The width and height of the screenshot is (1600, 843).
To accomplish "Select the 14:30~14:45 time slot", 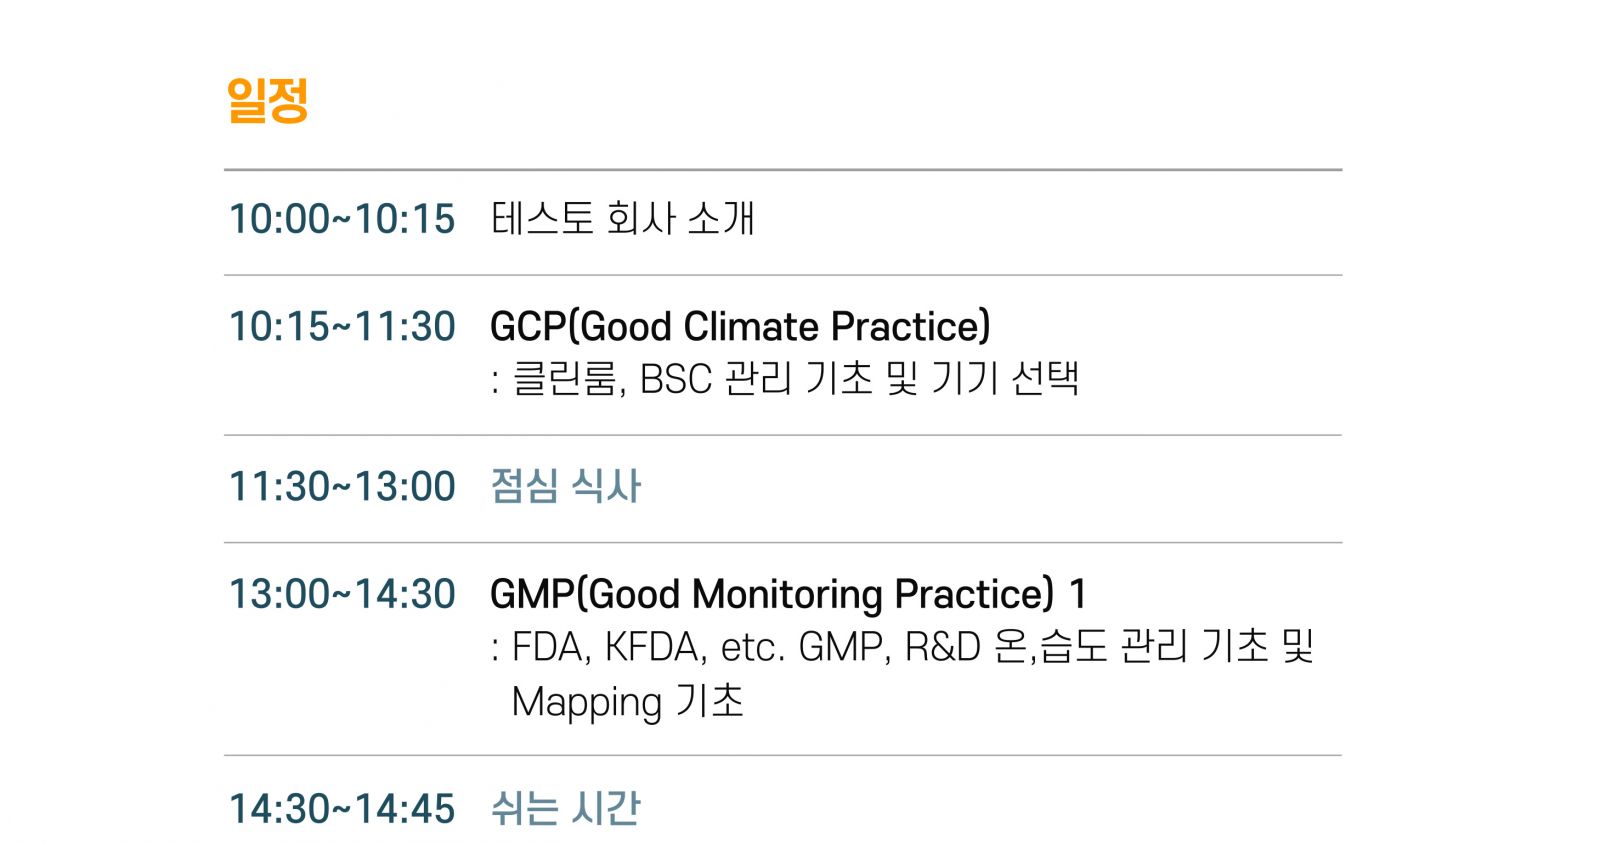I will pyautogui.click(x=342, y=809).
